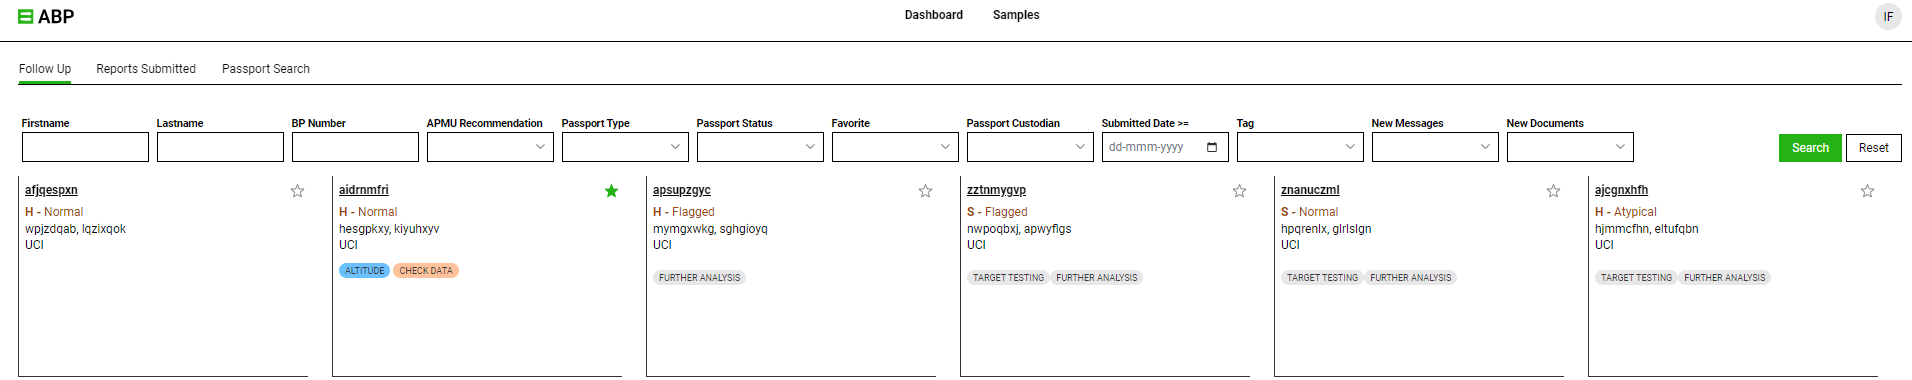
Task: Expand the APMU Recommendation dropdown
Action: coord(490,147)
